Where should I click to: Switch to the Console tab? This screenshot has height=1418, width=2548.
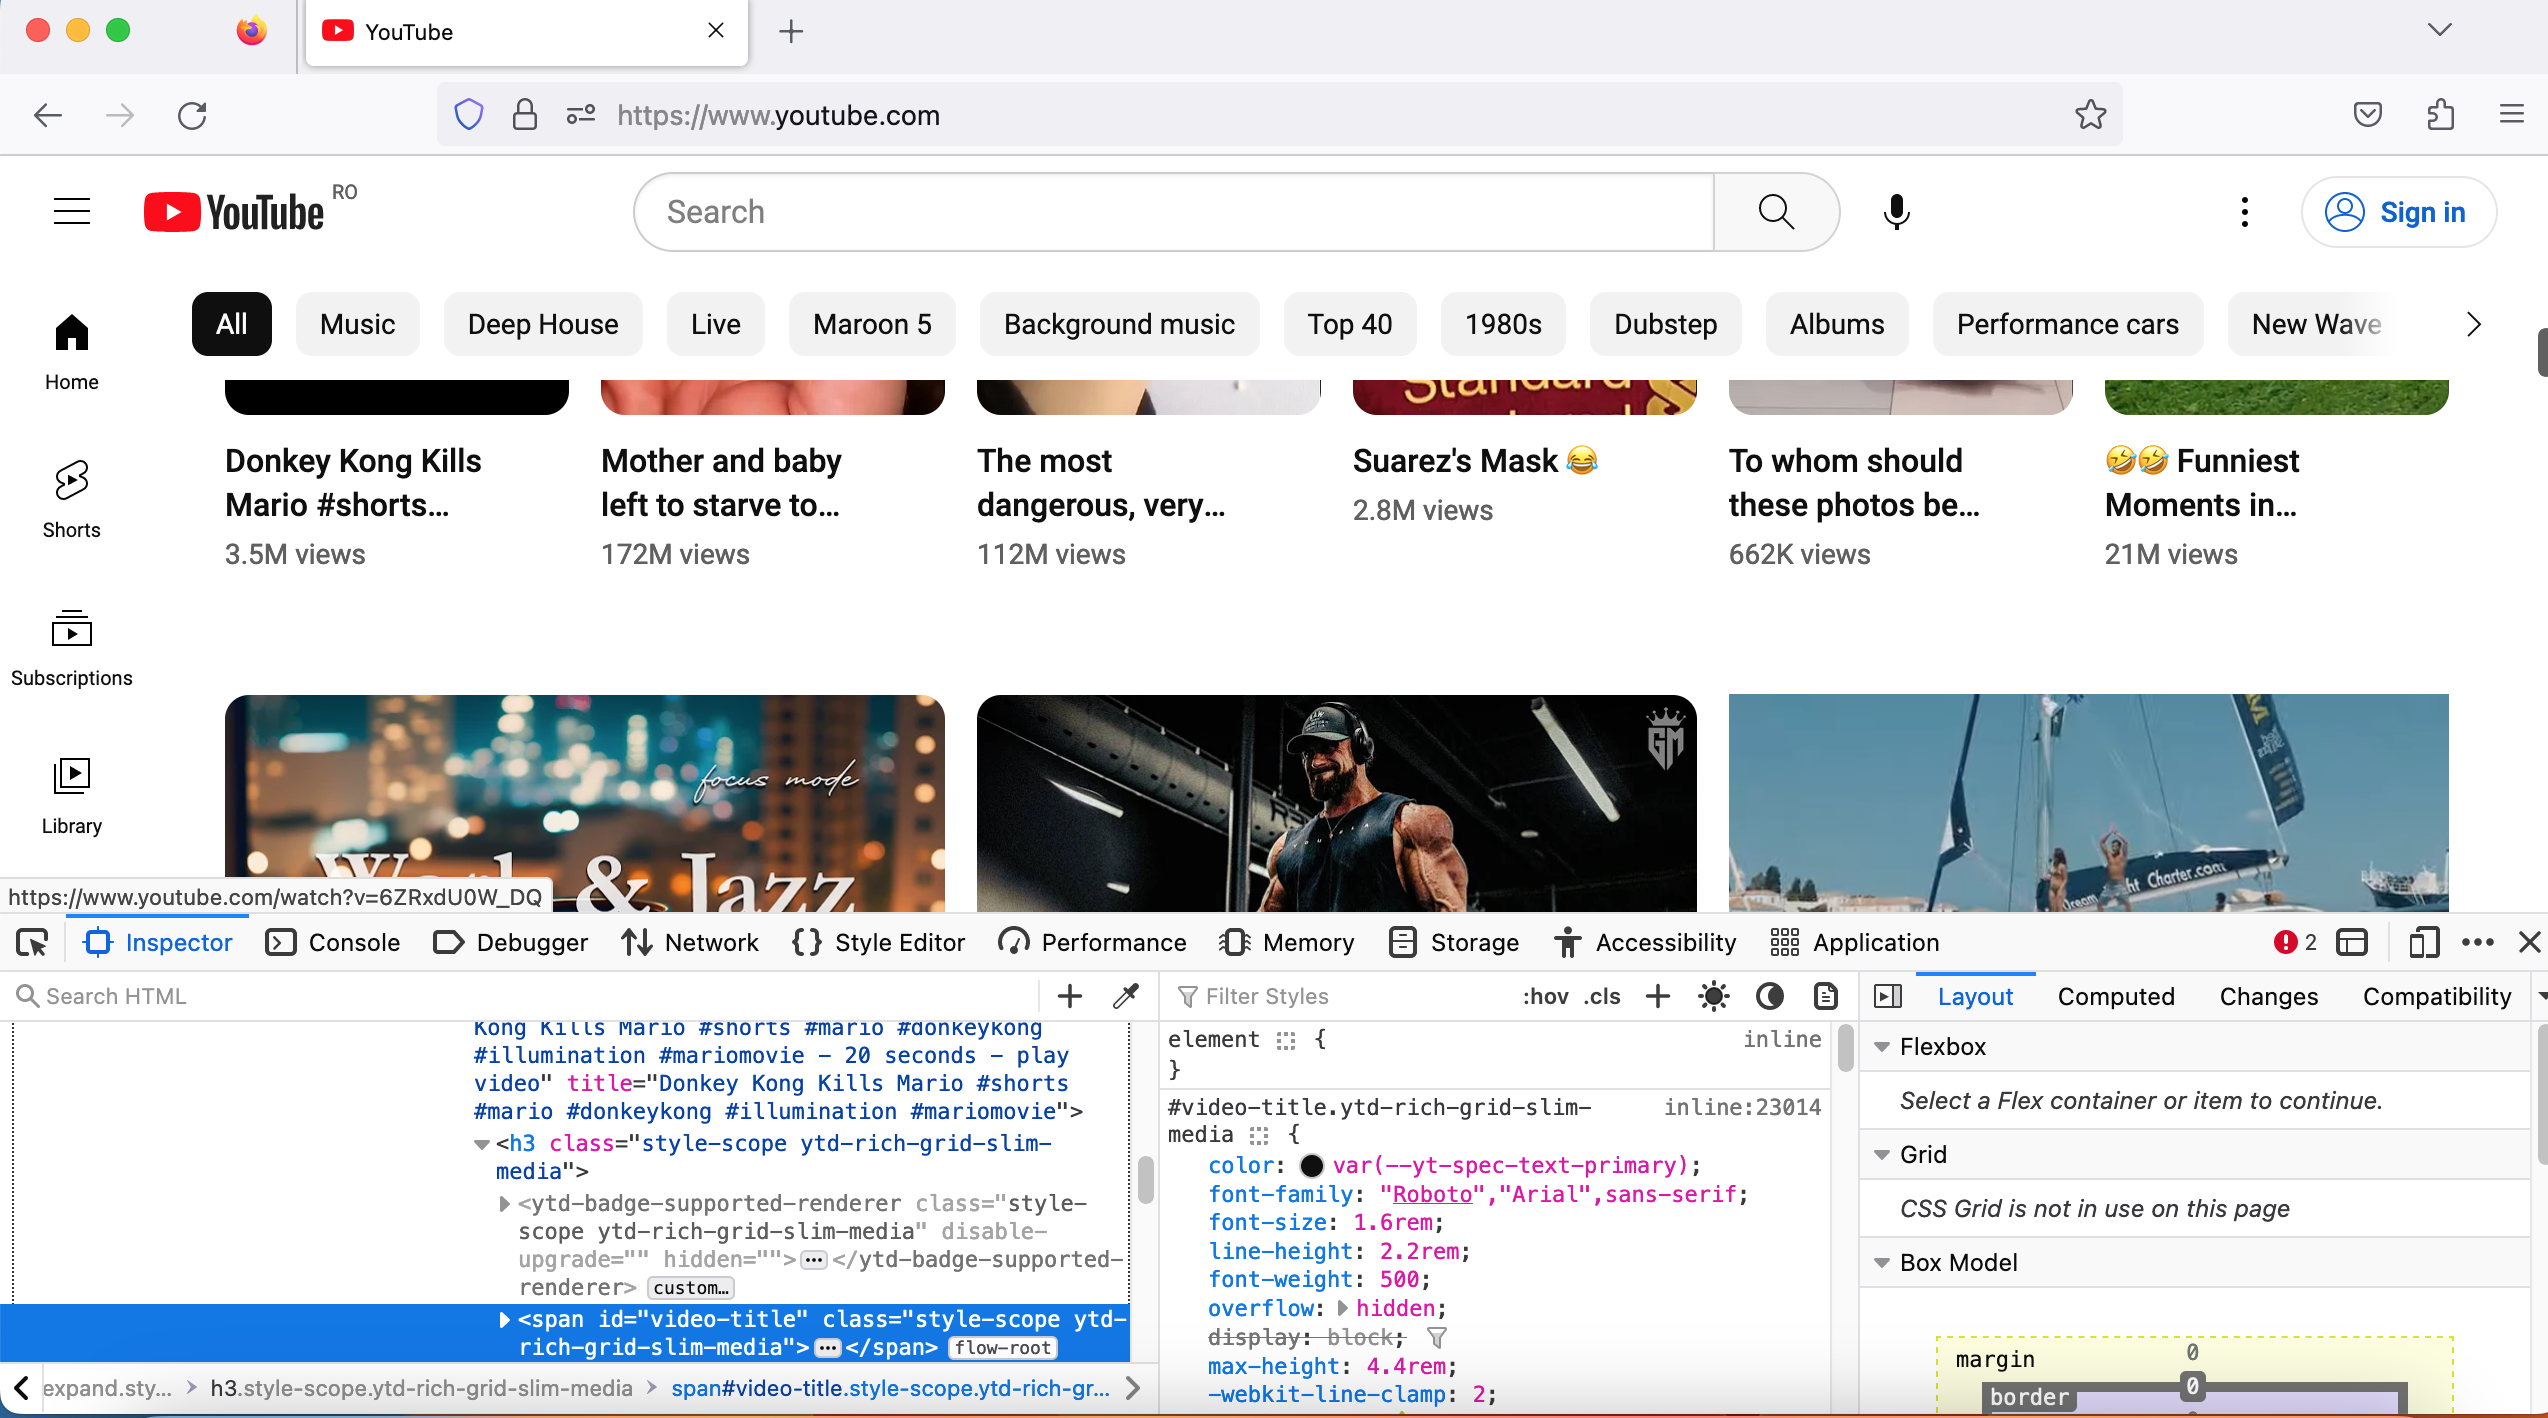point(333,942)
